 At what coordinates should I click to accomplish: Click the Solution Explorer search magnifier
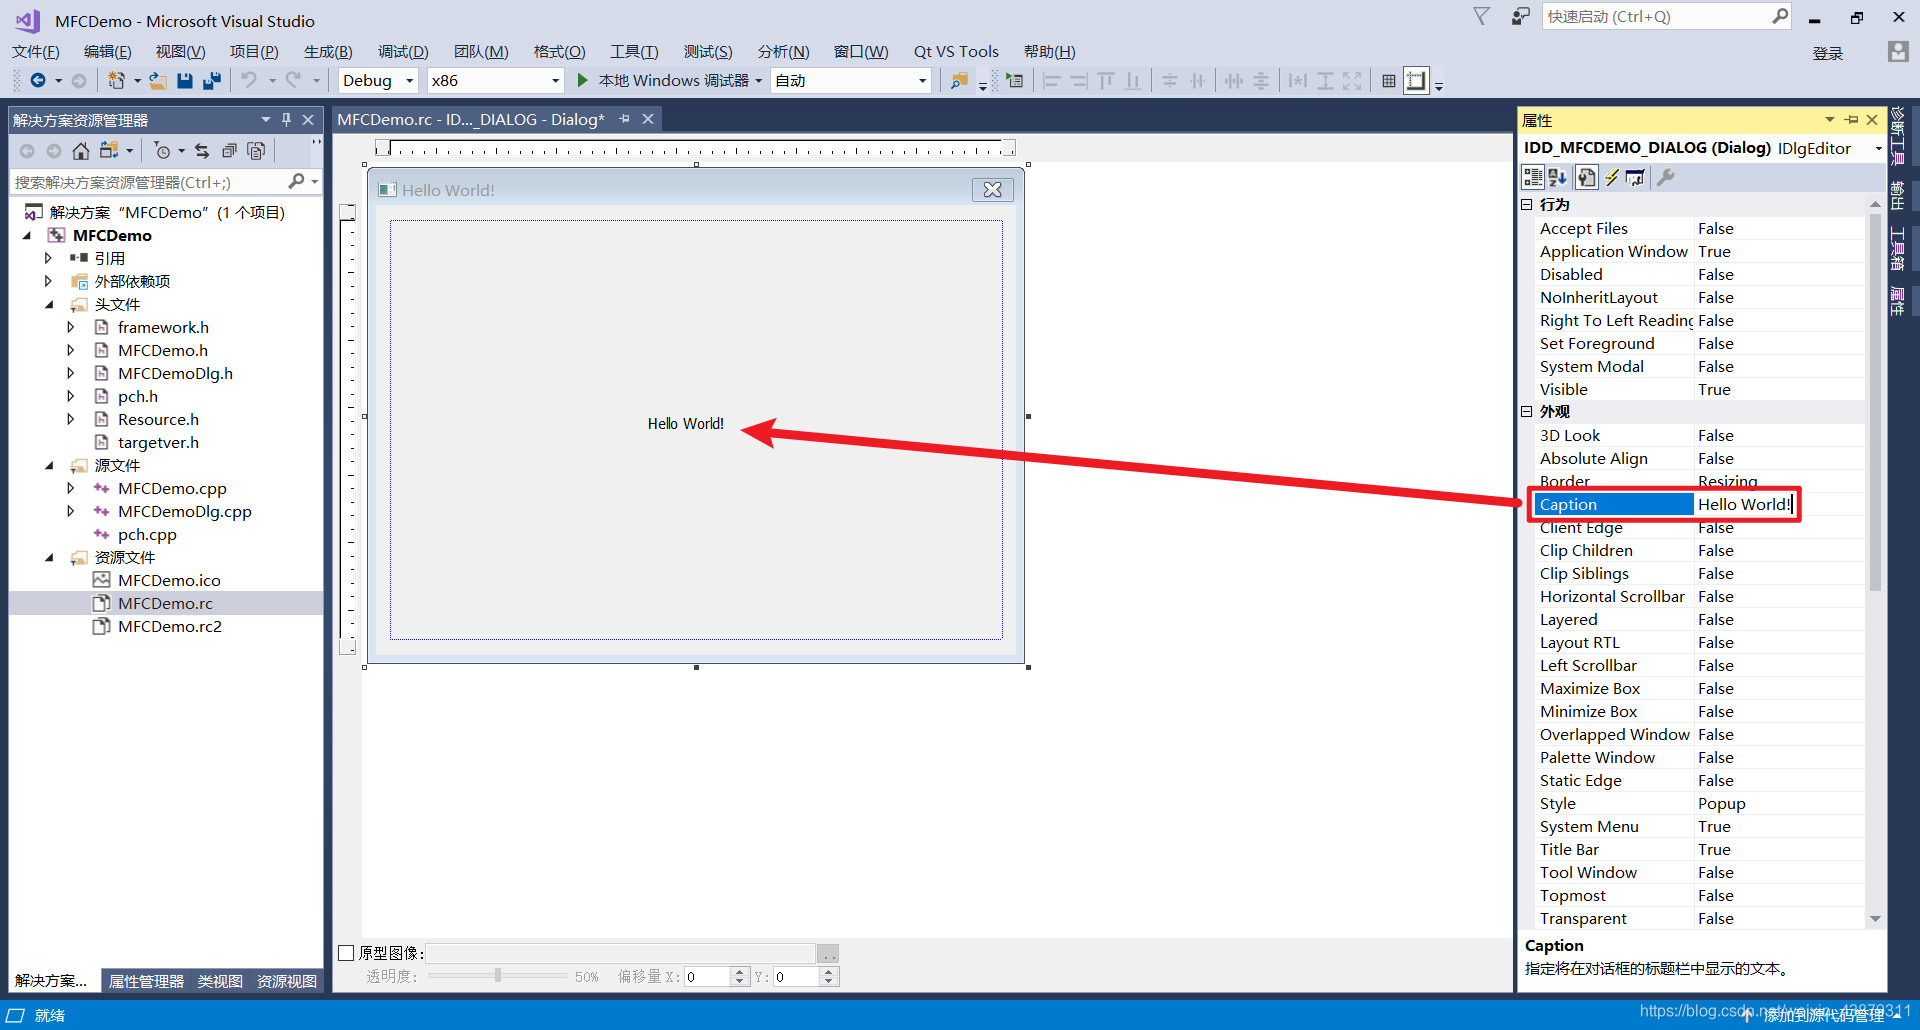tap(296, 181)
